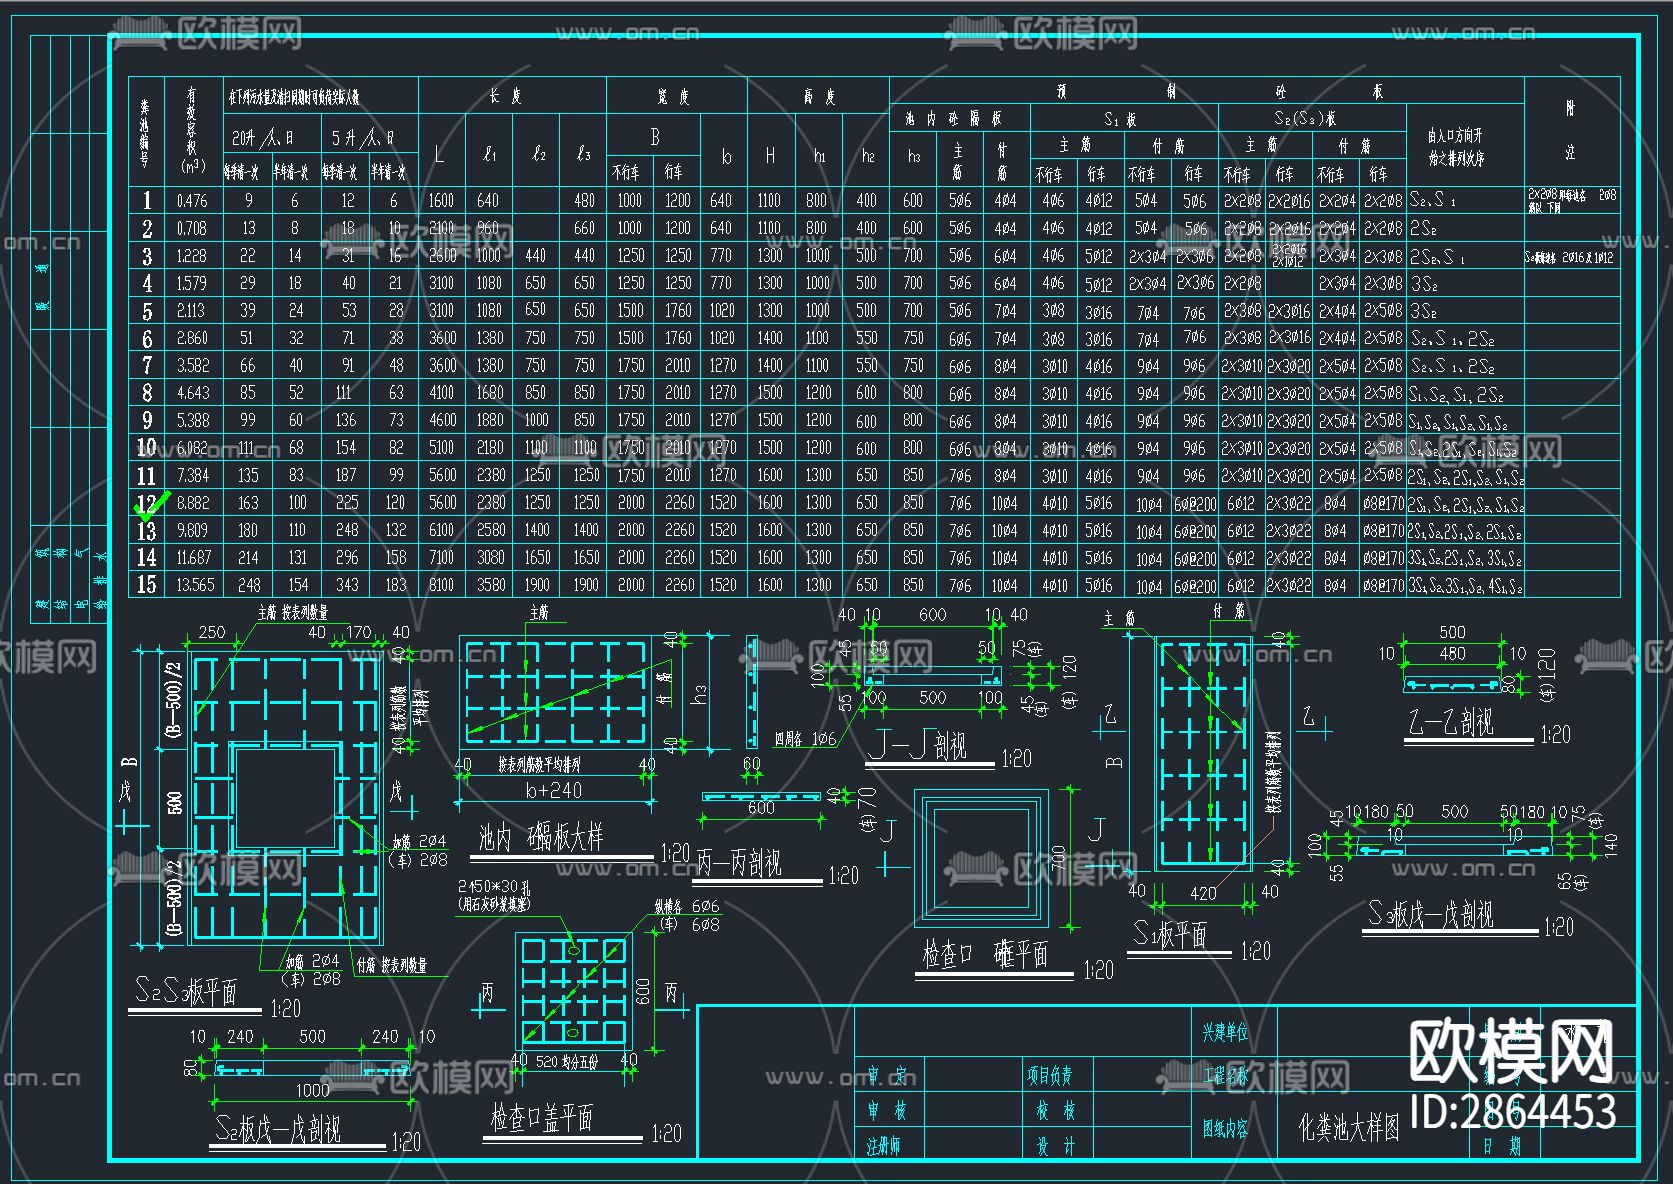Select the '注册师' label in the title block

pyautogui.click(x=884, y=1146)
